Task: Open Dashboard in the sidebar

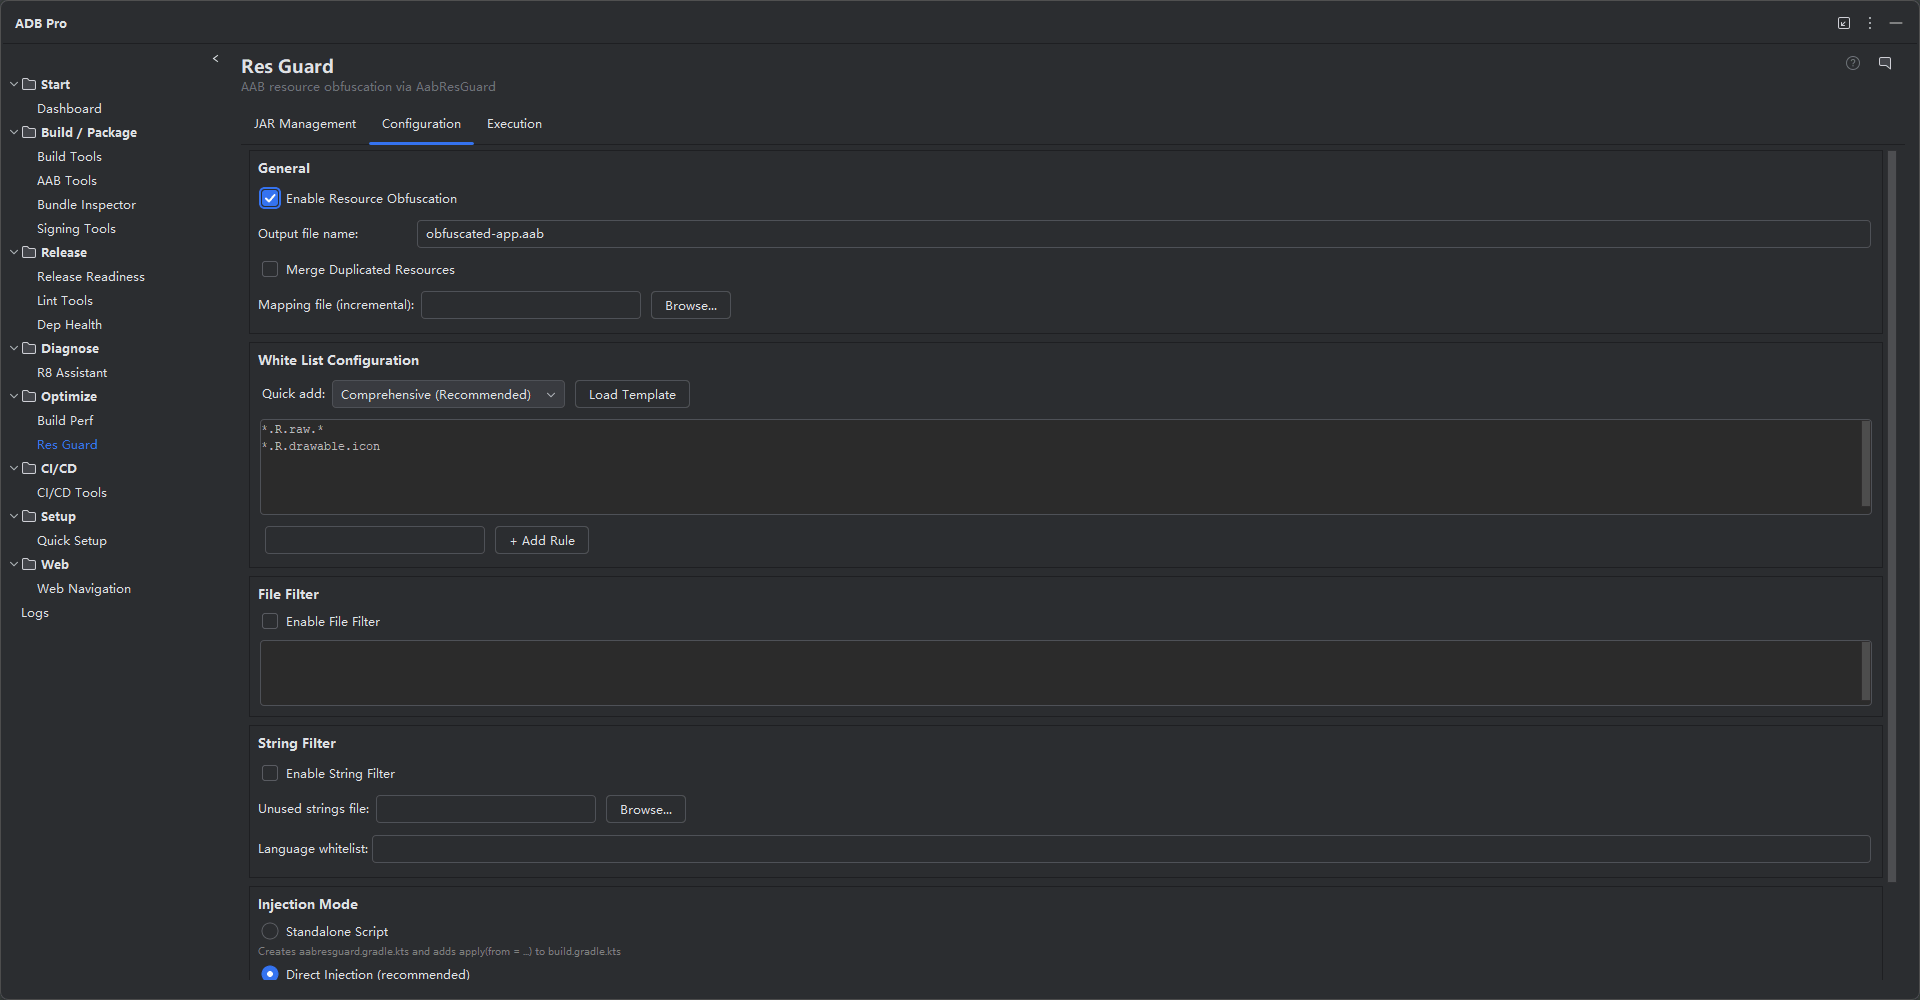Action: 69,108
